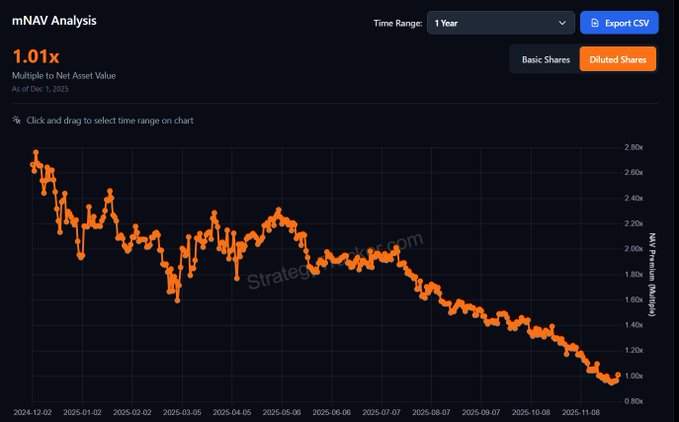Select the Diluted Shares toggle

click(x=617, y=60)
